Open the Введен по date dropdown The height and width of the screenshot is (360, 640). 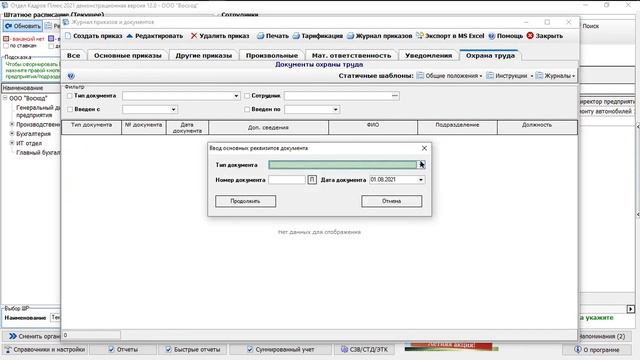336,109
